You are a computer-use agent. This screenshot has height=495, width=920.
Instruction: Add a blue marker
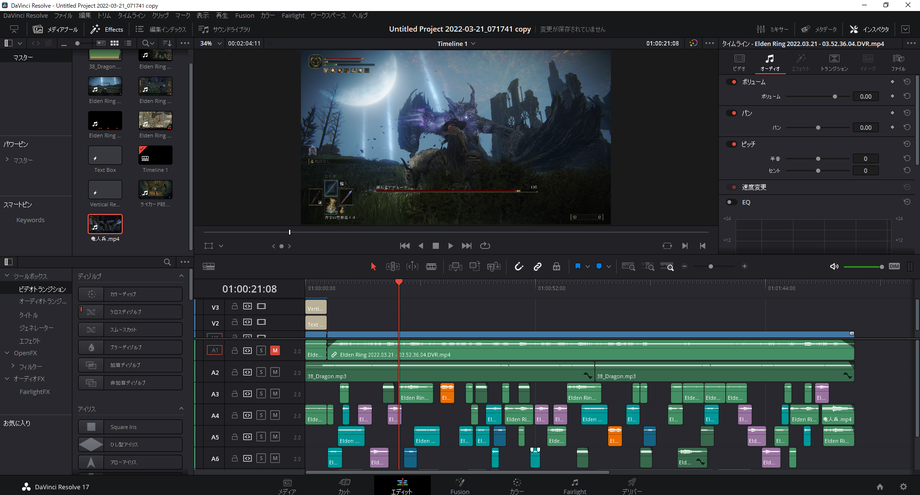(x=599, y=266)
